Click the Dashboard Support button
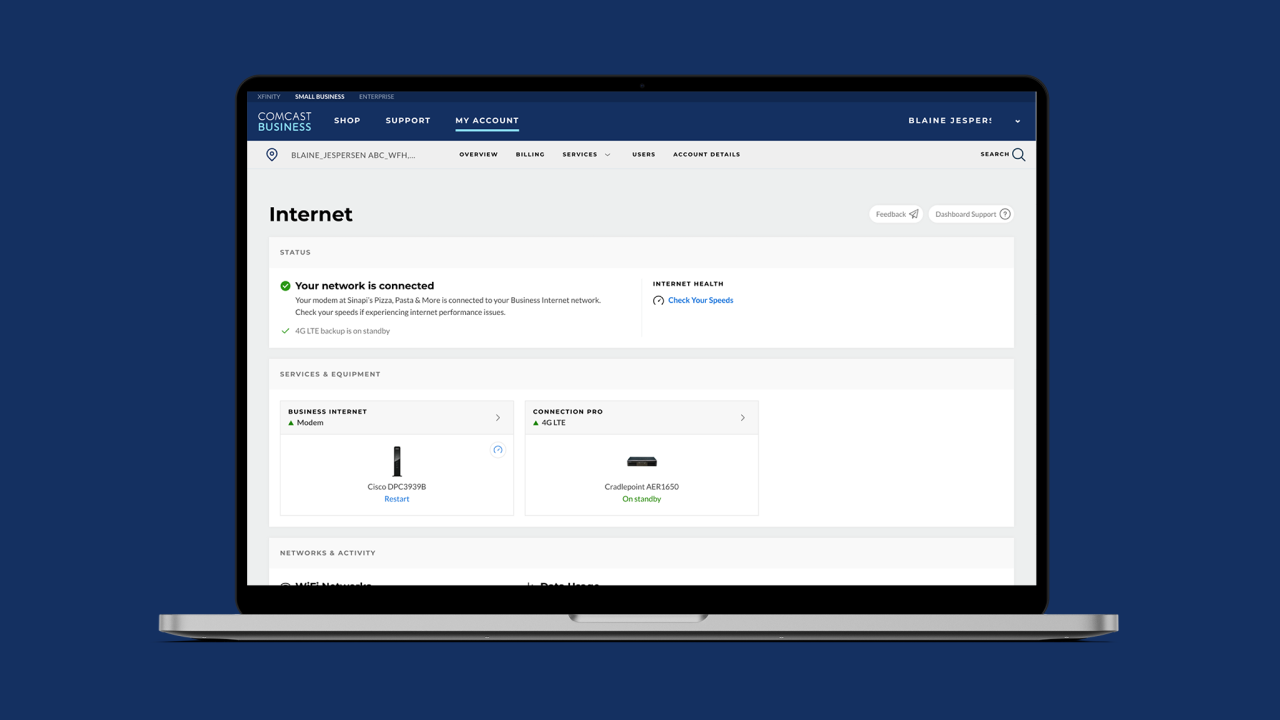This screenshot has width=1280, height=720. click(x=971, y=214)
